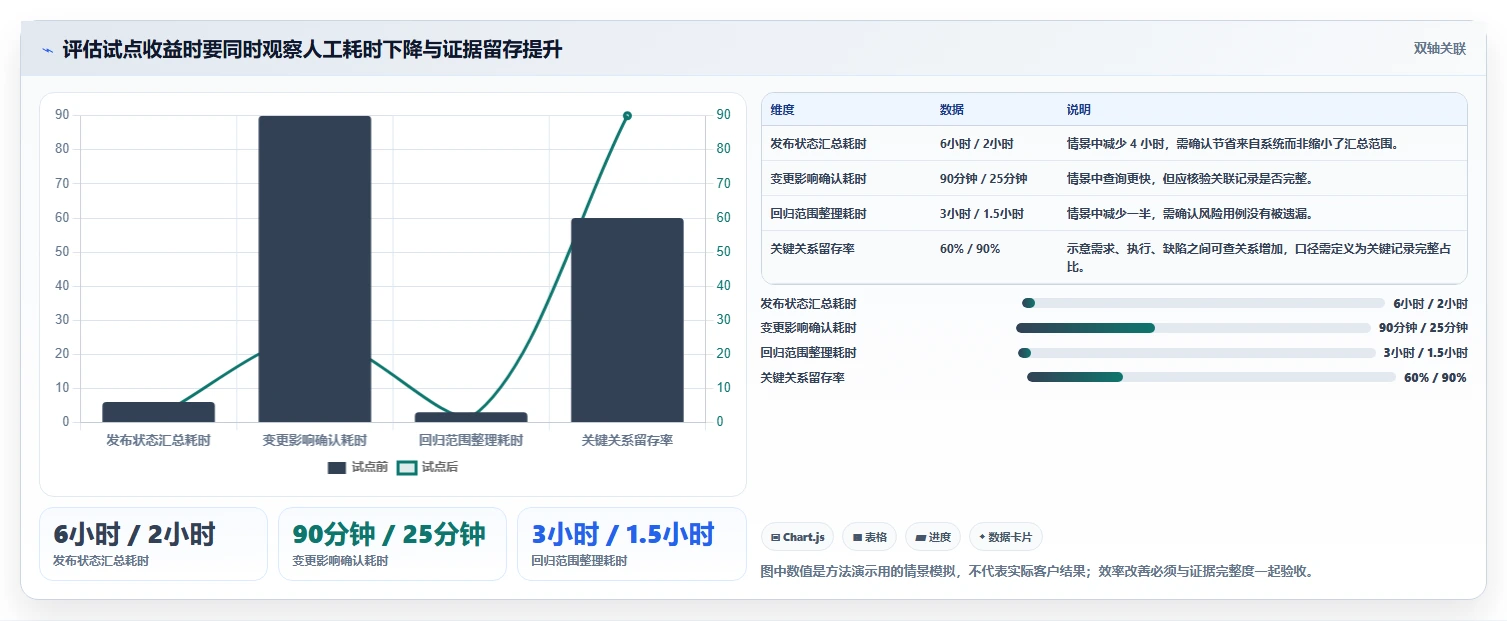
Task: Click x-axis label 发布状态汇总耗时
Action: tap(158, 440)
